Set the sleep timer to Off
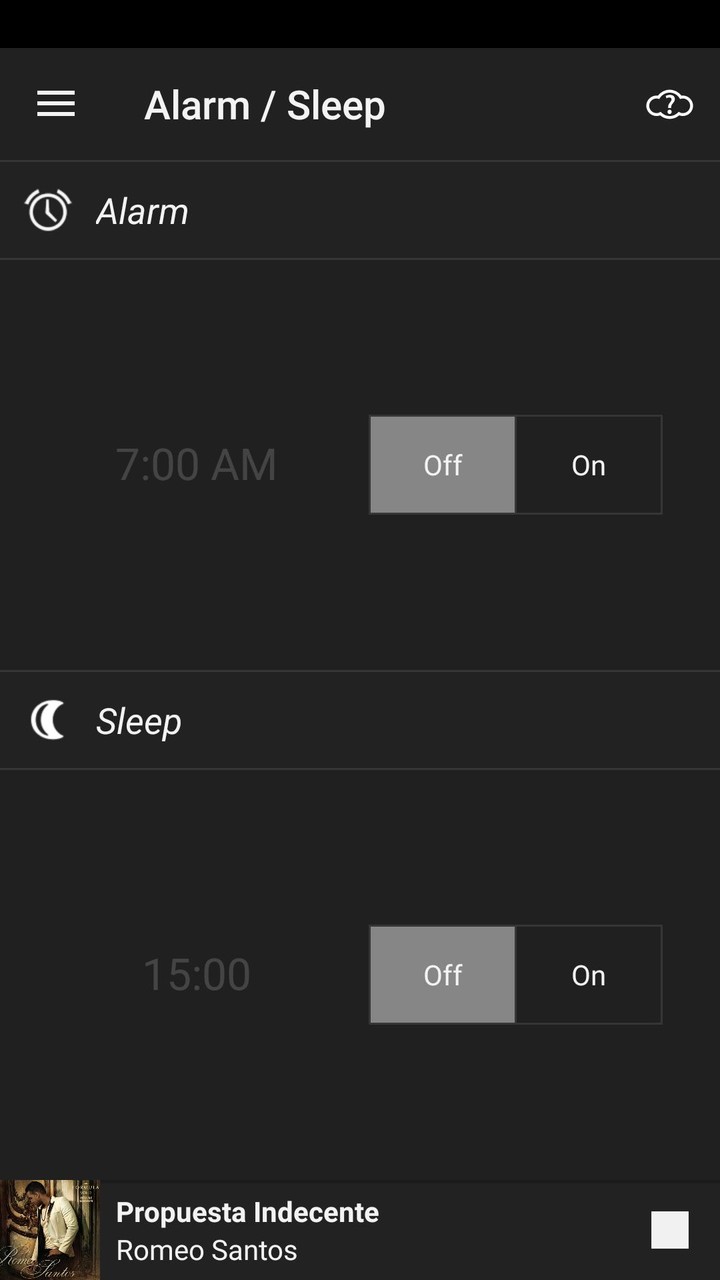Screen dimensions: 720x1280 (x=442, y=975)
